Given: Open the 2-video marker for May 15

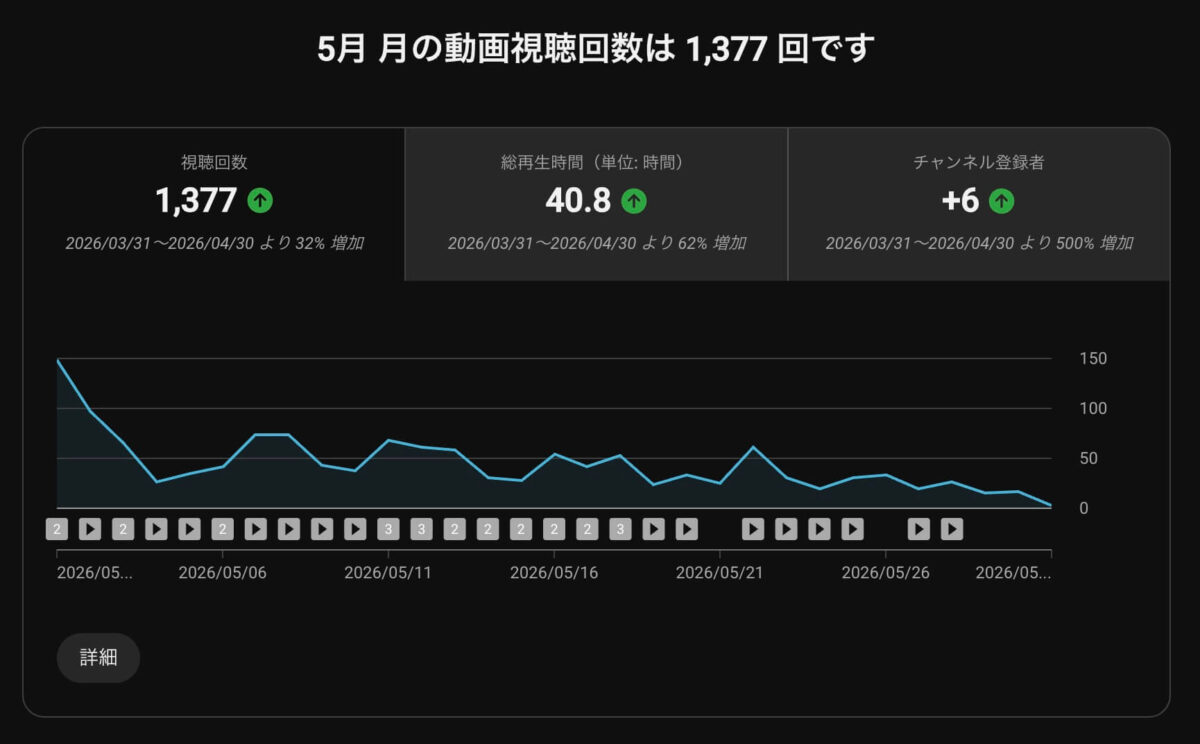Looking at the screenshot, I should click(521, 529).
